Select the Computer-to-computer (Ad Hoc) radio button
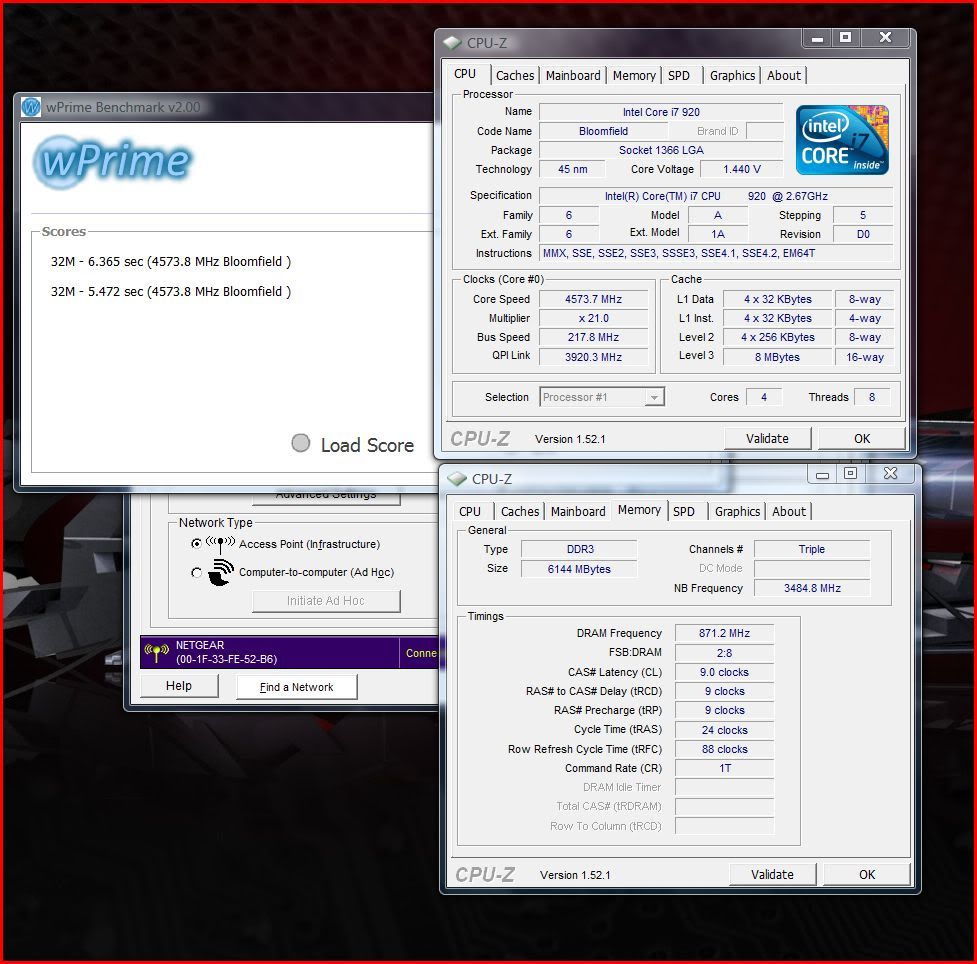 click(195, 570)
